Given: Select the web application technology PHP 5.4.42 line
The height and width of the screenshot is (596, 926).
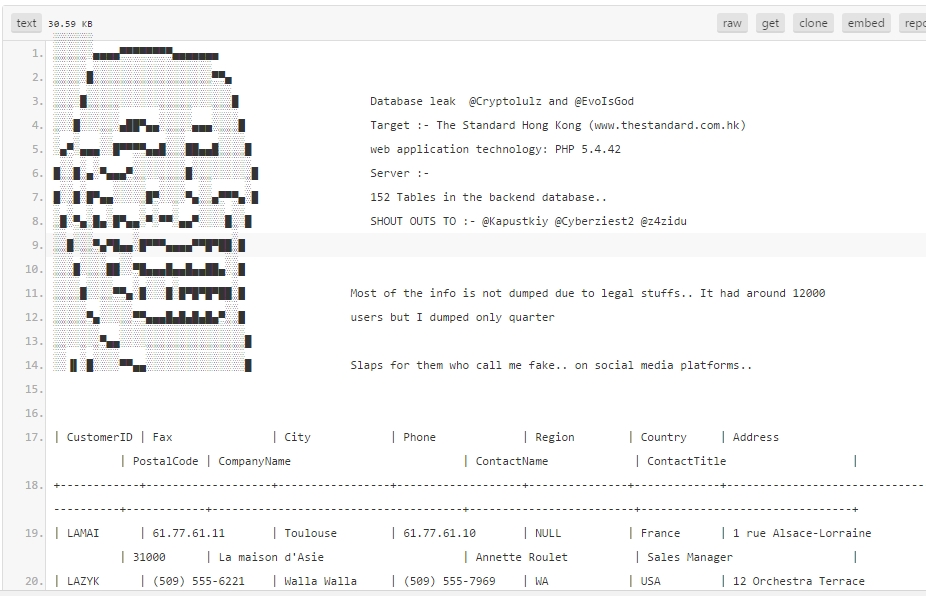Looking at the screenshot, I should tap(495, 149).
